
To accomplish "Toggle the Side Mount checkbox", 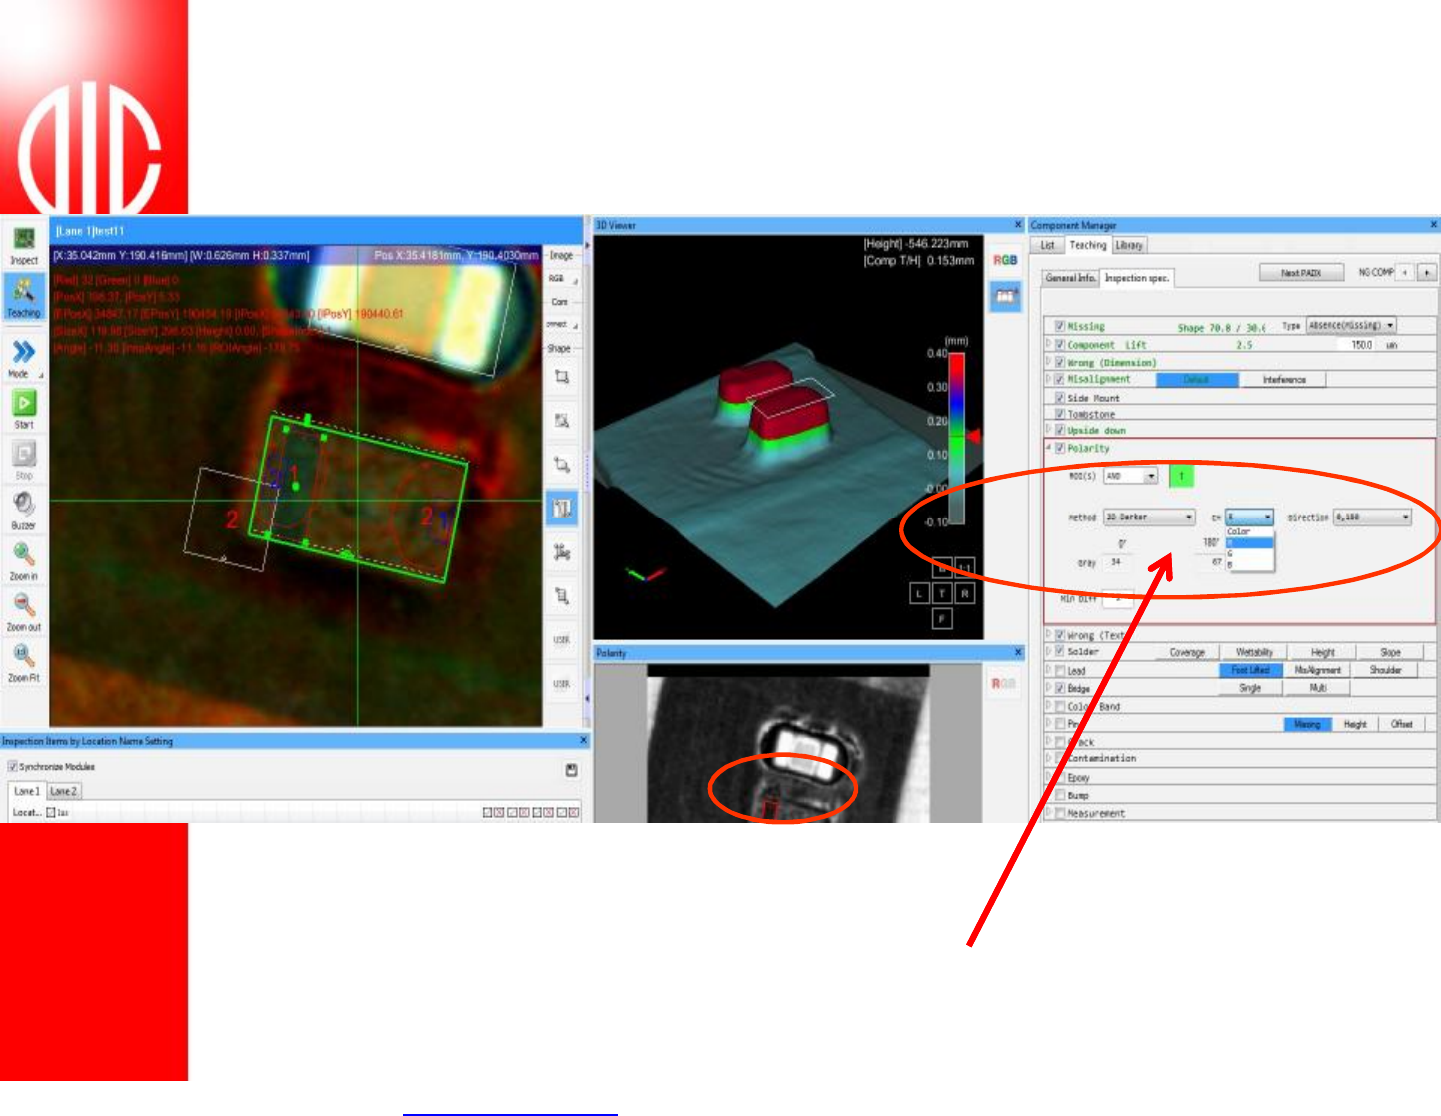I will coord(1060,397).
